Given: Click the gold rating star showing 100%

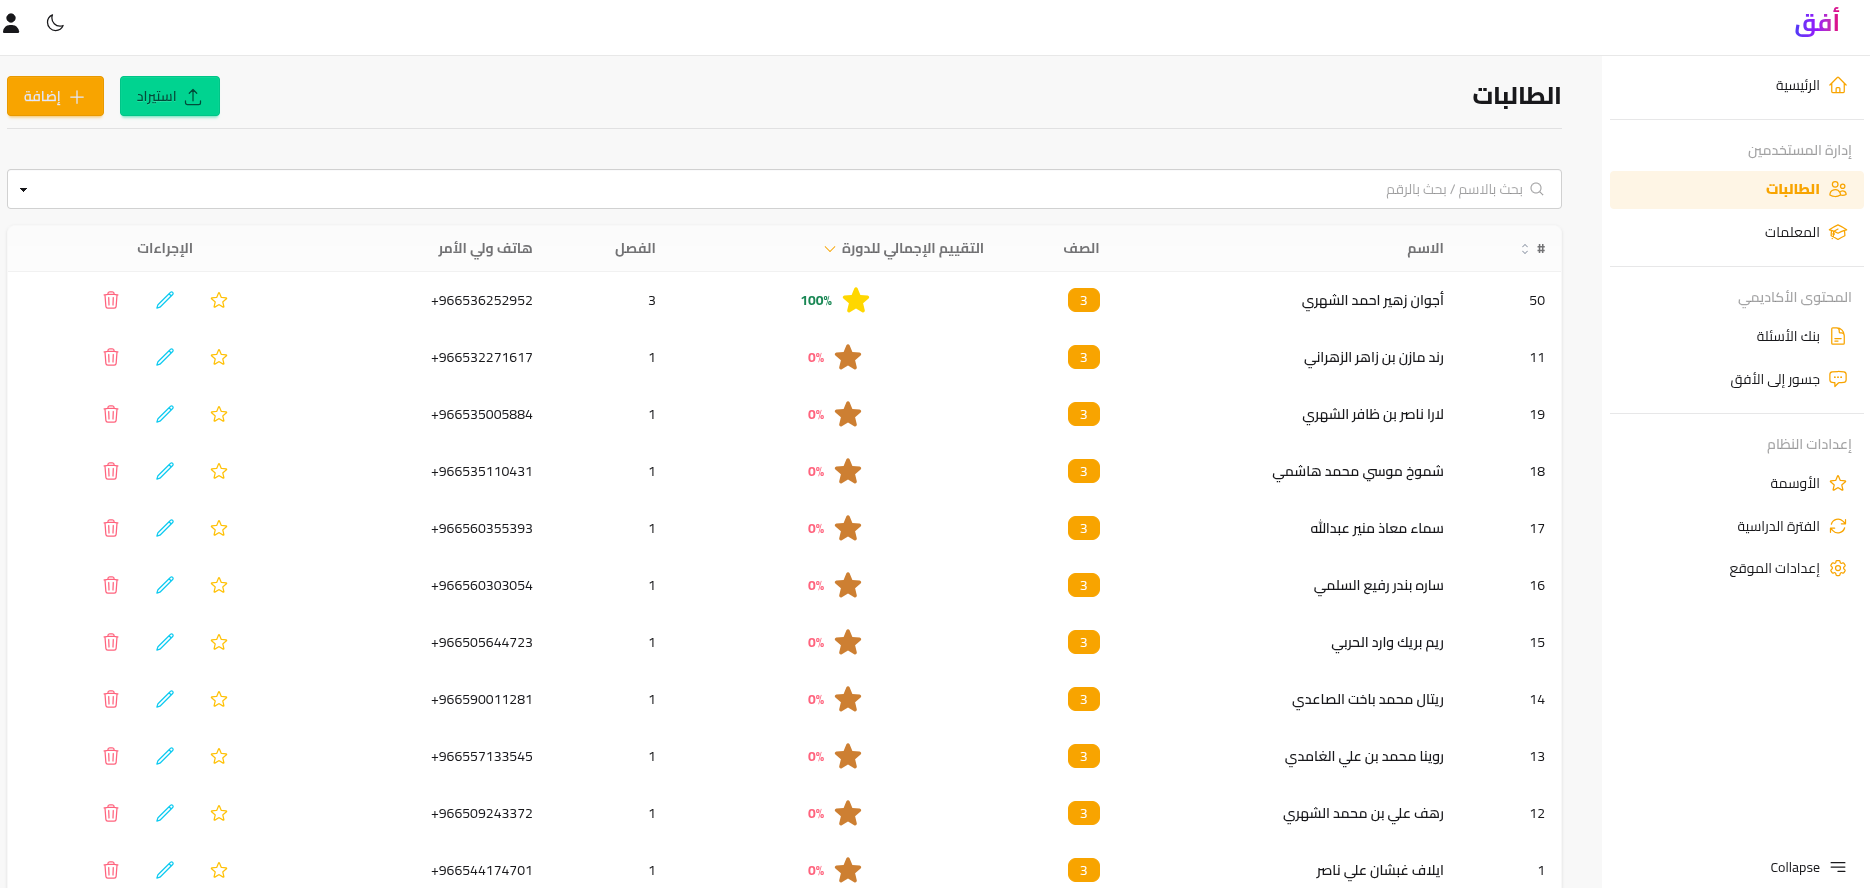Looking at the screenshot, I should (x=856, y=300).
